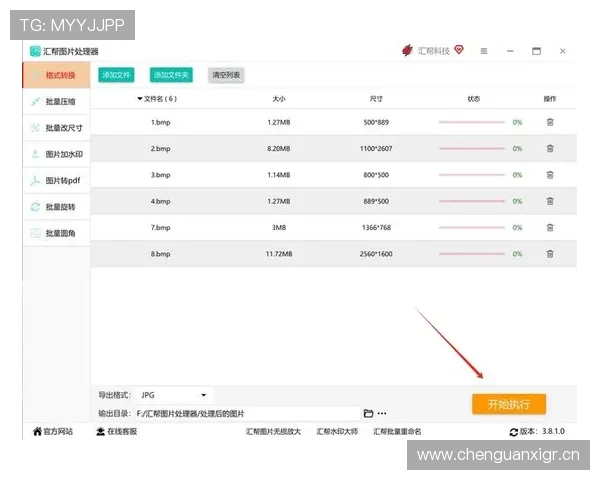This screenshot has width=600, height=480.
Task: Remove 4.bmp using its trash icon
Action: pyautogui.click(x=550, y=201)
